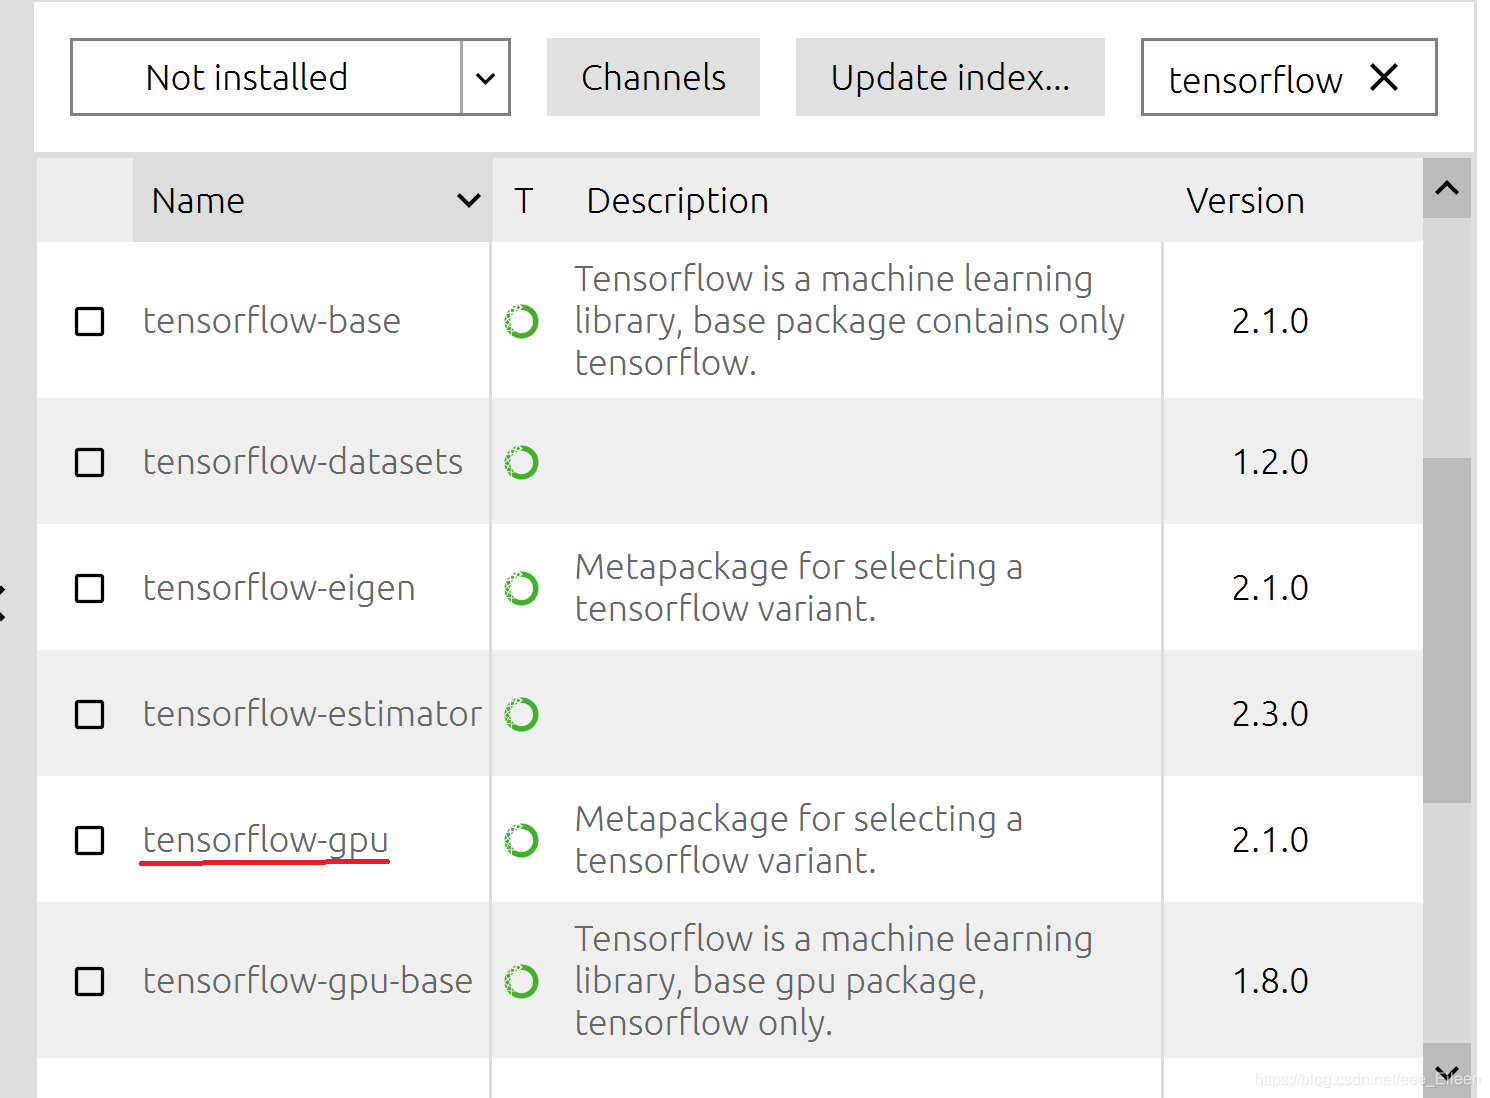
Task: Enable the tensorflow-gpu-base checkbox
Action: [x=90, y=981]
